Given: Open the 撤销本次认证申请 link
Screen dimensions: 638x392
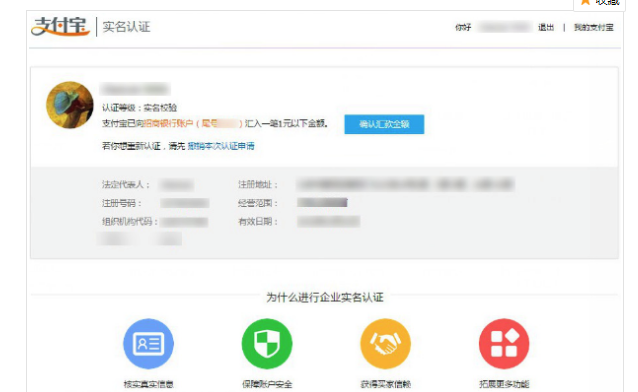Looking at the screenshot, I should pyautogui.click(x=221, y=146).
